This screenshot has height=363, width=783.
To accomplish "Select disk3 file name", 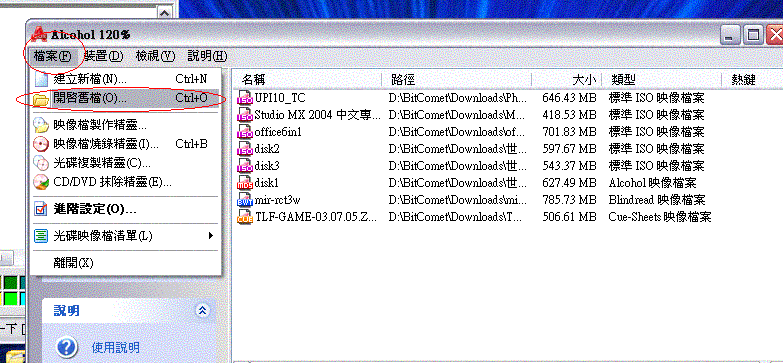I will tap(267, 166).
